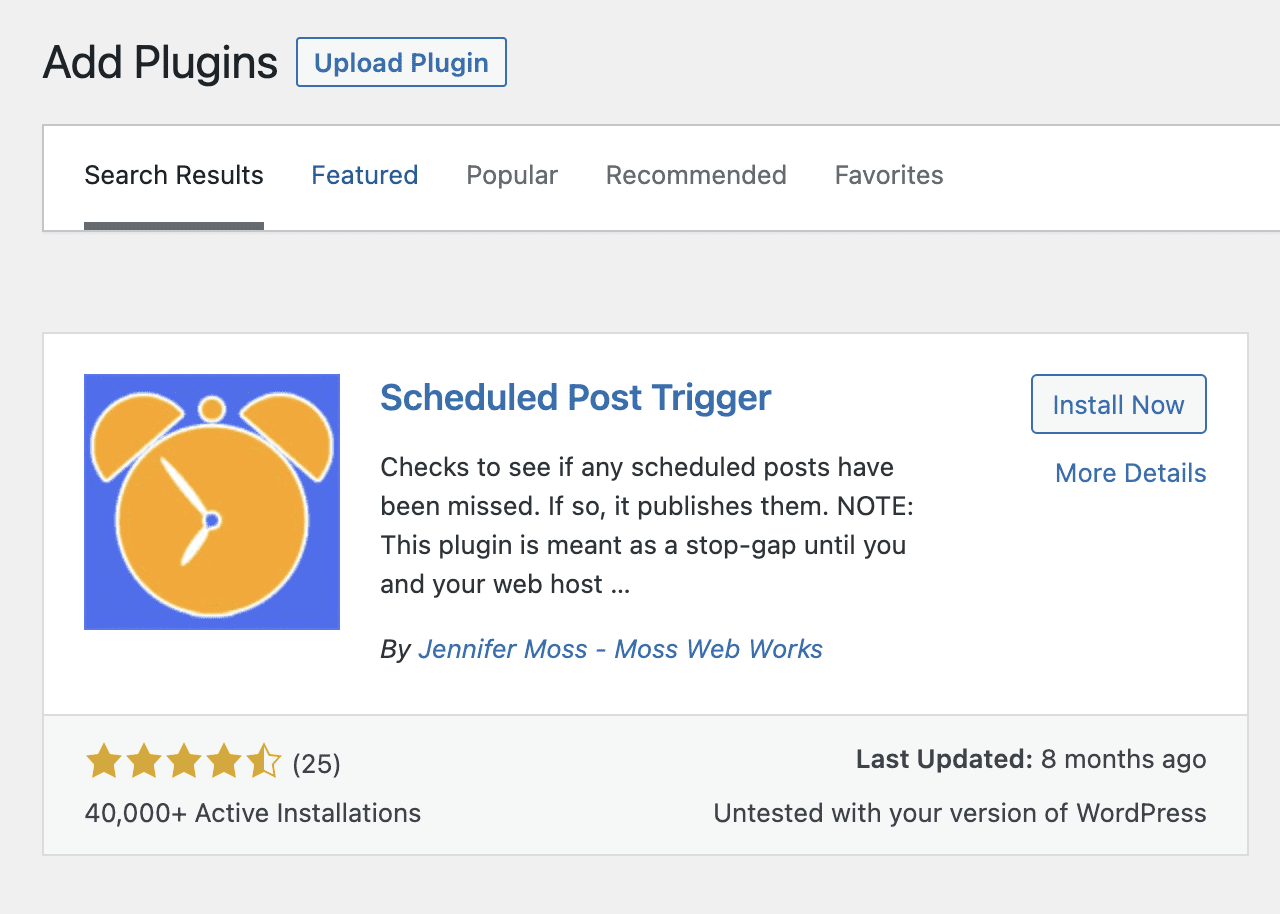1280x914 pixels.
Task: Go to the Popular tab
Action: 512,176
